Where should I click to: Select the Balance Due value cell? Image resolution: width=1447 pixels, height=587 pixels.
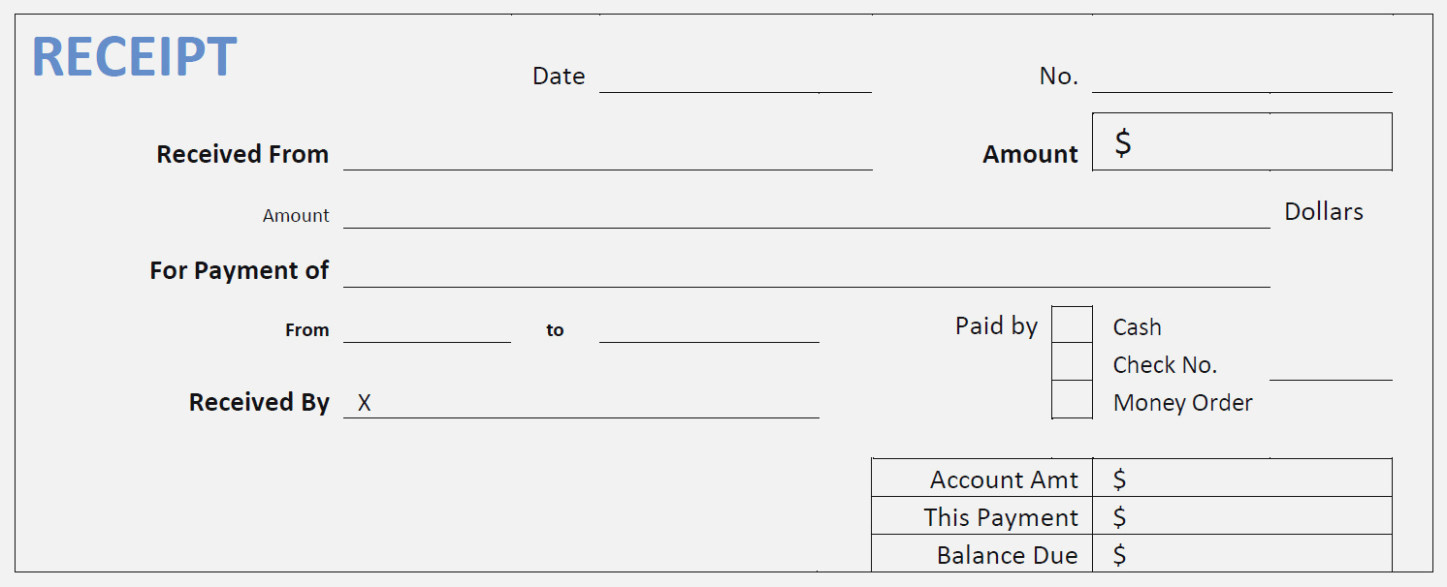pos(1241,555)
